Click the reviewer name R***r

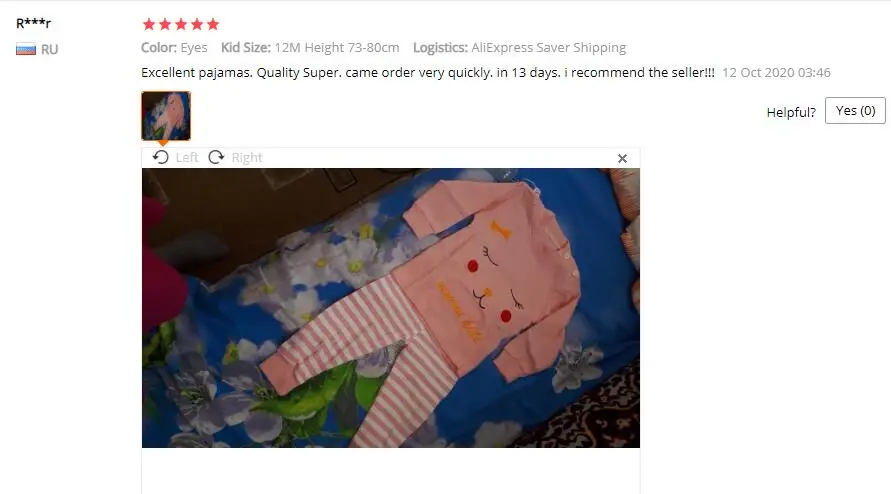pos(34,23)
